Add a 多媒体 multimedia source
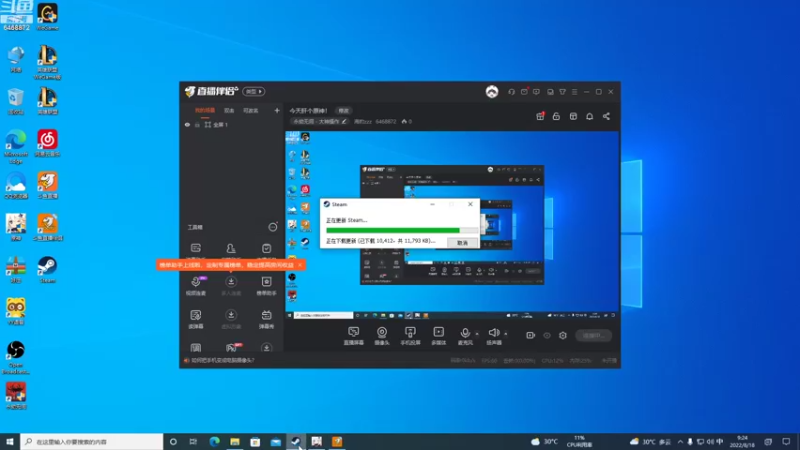This screenshot has width=800, height=450. point(439,336)
